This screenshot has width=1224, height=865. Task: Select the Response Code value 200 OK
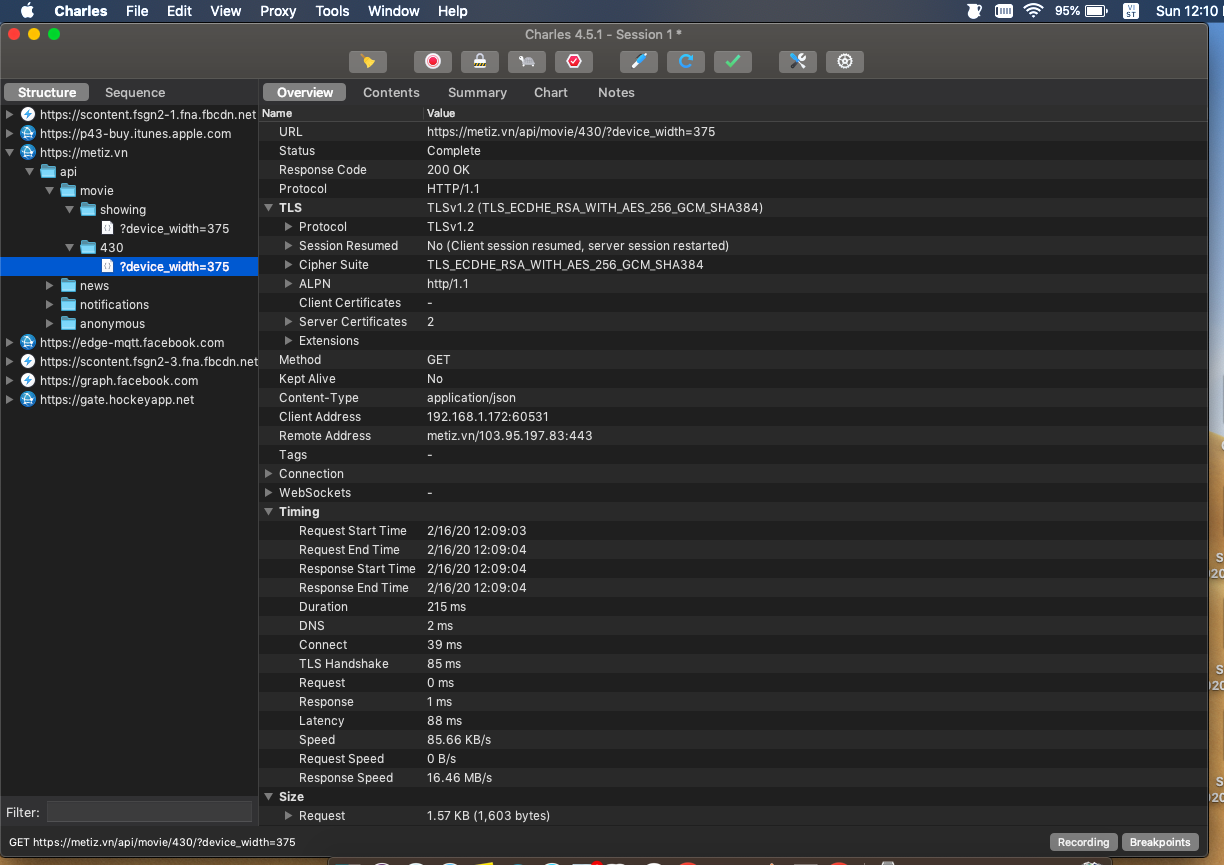click(448, 170)
